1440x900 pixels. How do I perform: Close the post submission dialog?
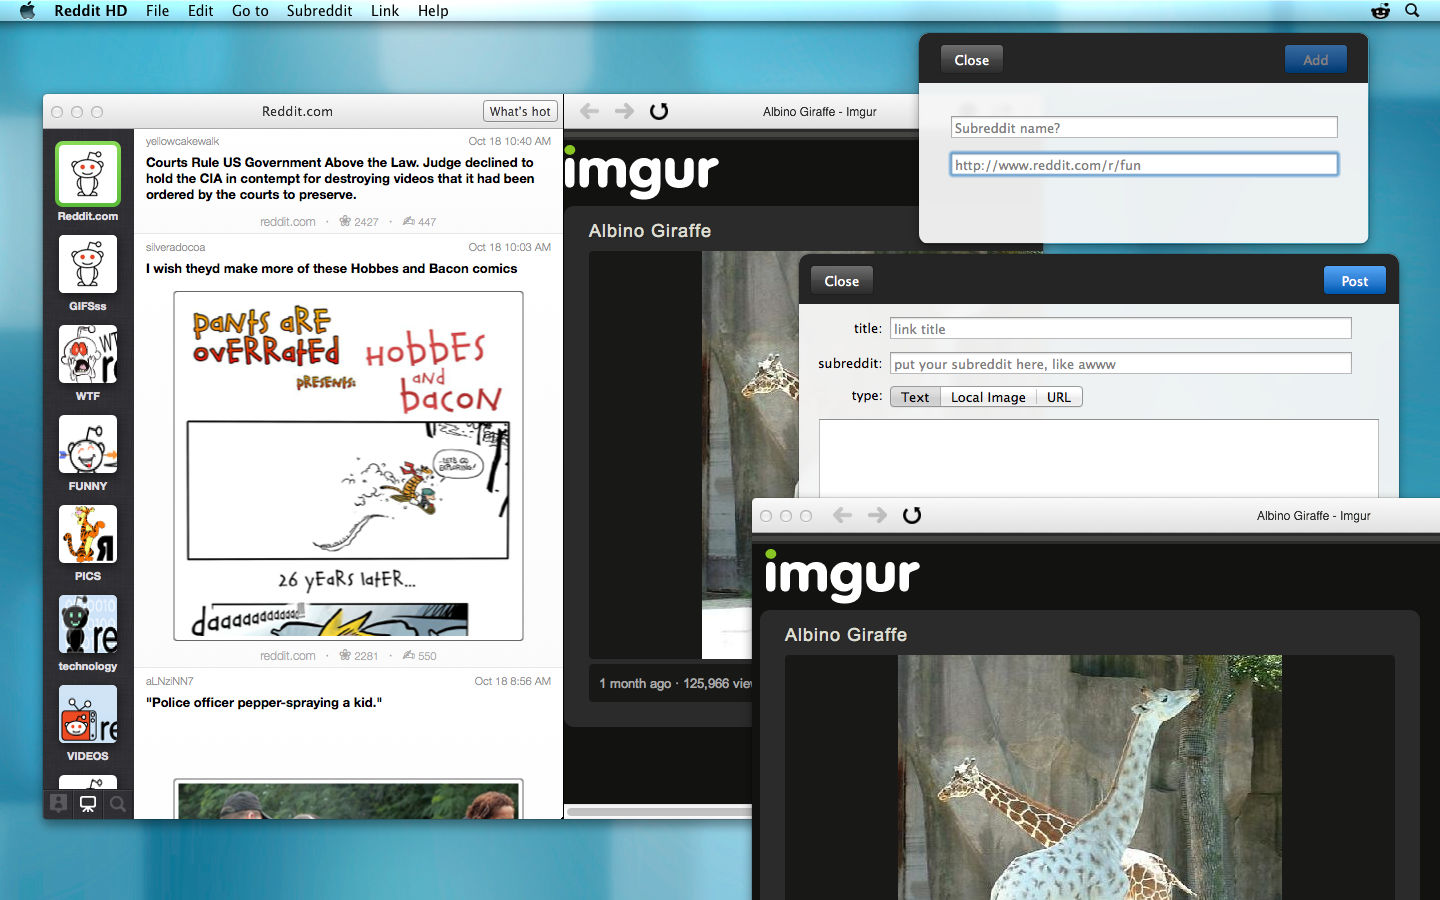(x=841, y=281)
